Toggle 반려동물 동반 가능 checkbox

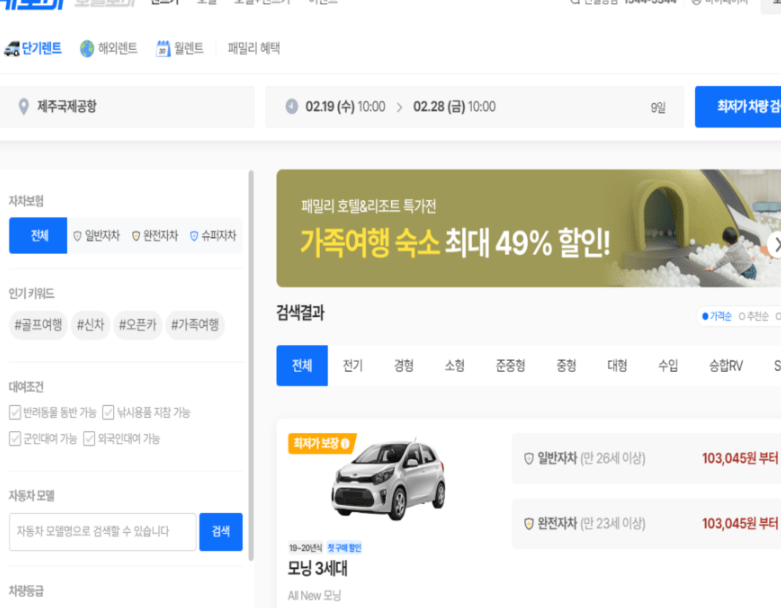click(15, 412)
